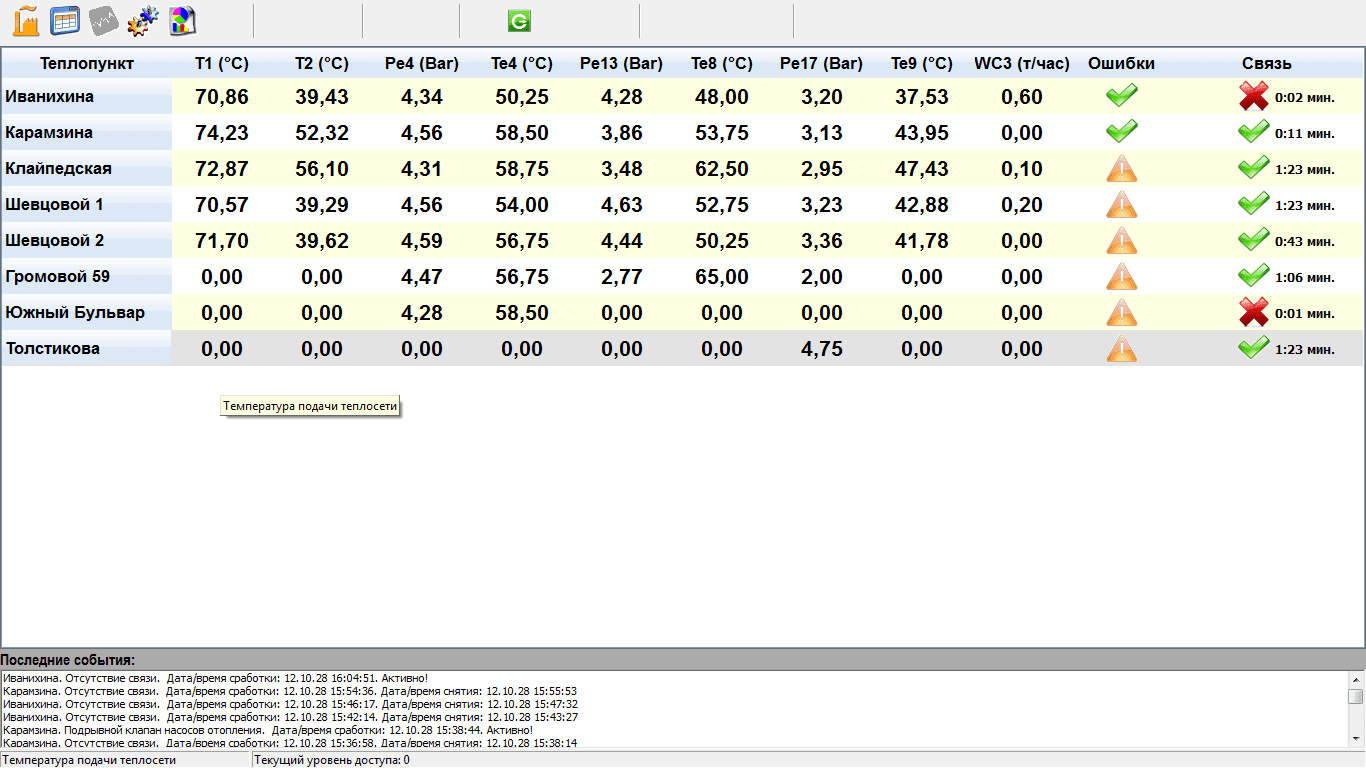Viewport: 1366px width, 768px height.
Task: Click the green refresh icon in toolbar
Action: pyautogui.click(x=519, y=21)
